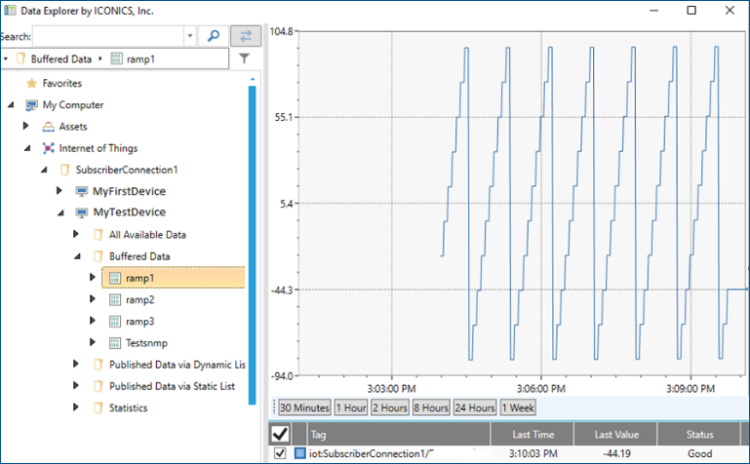Click the Assets node icon
This screenshot has height=464, width=750.
click(x=48, y=127)
